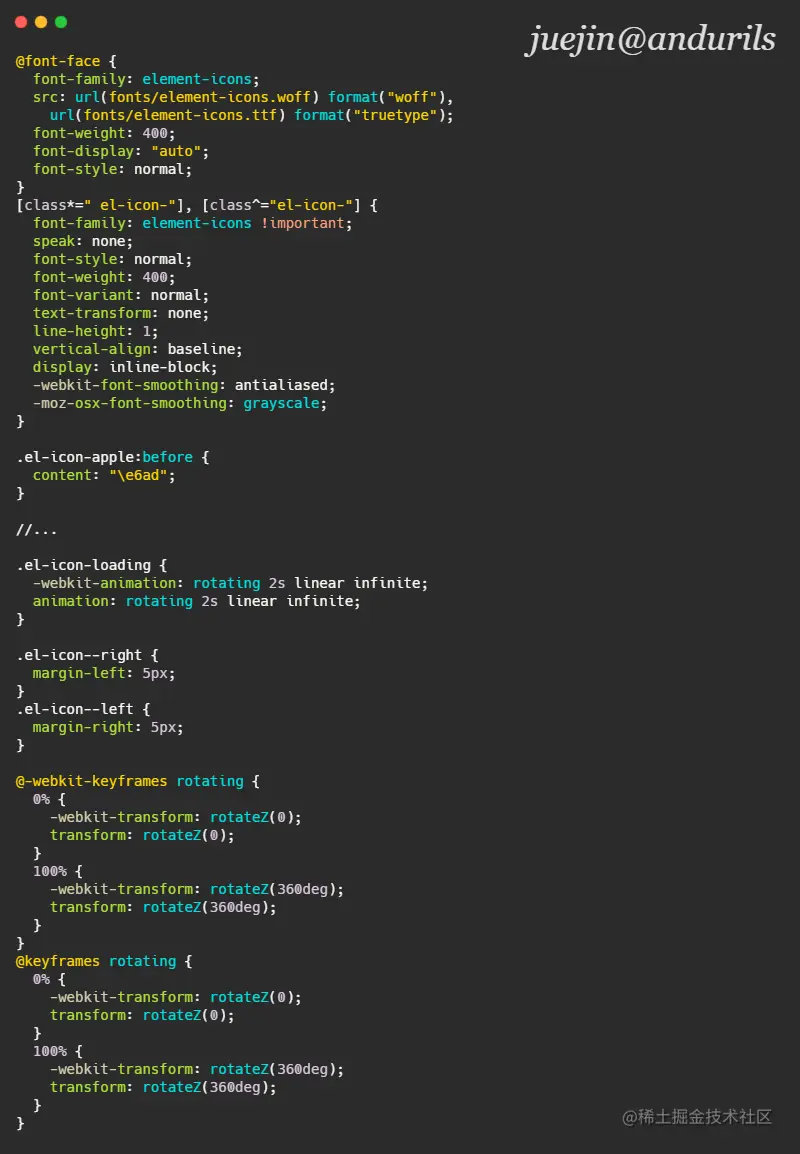Select the "font-variant: normal;" line
Viewport: 800px width, 1154px height.
tap(121, 295)
